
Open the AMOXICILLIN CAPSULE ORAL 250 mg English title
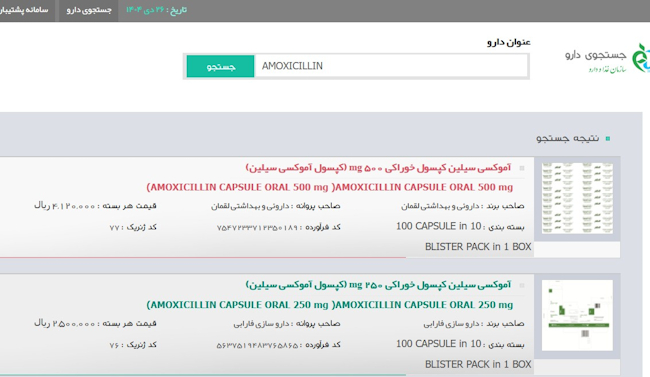330,305
